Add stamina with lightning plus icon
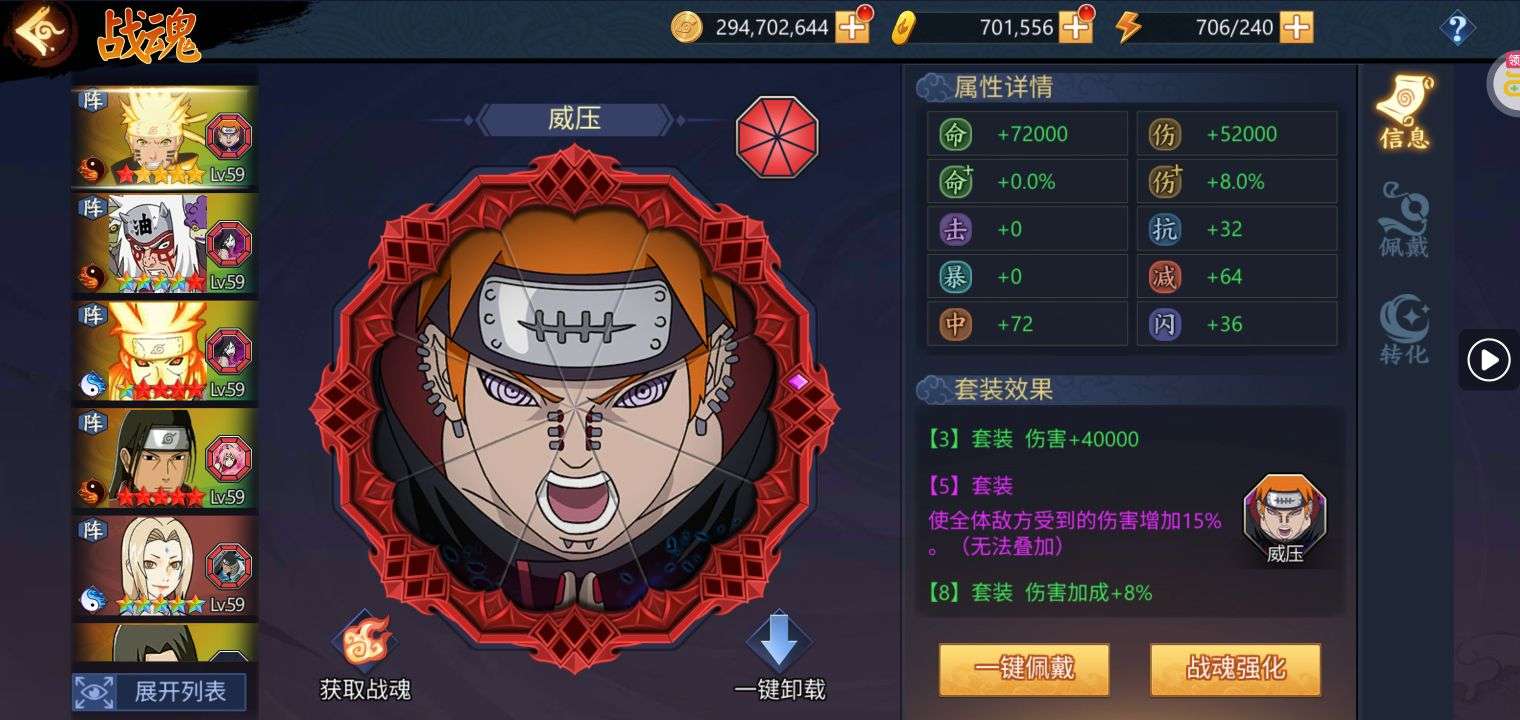 [x=1297, y=27]
